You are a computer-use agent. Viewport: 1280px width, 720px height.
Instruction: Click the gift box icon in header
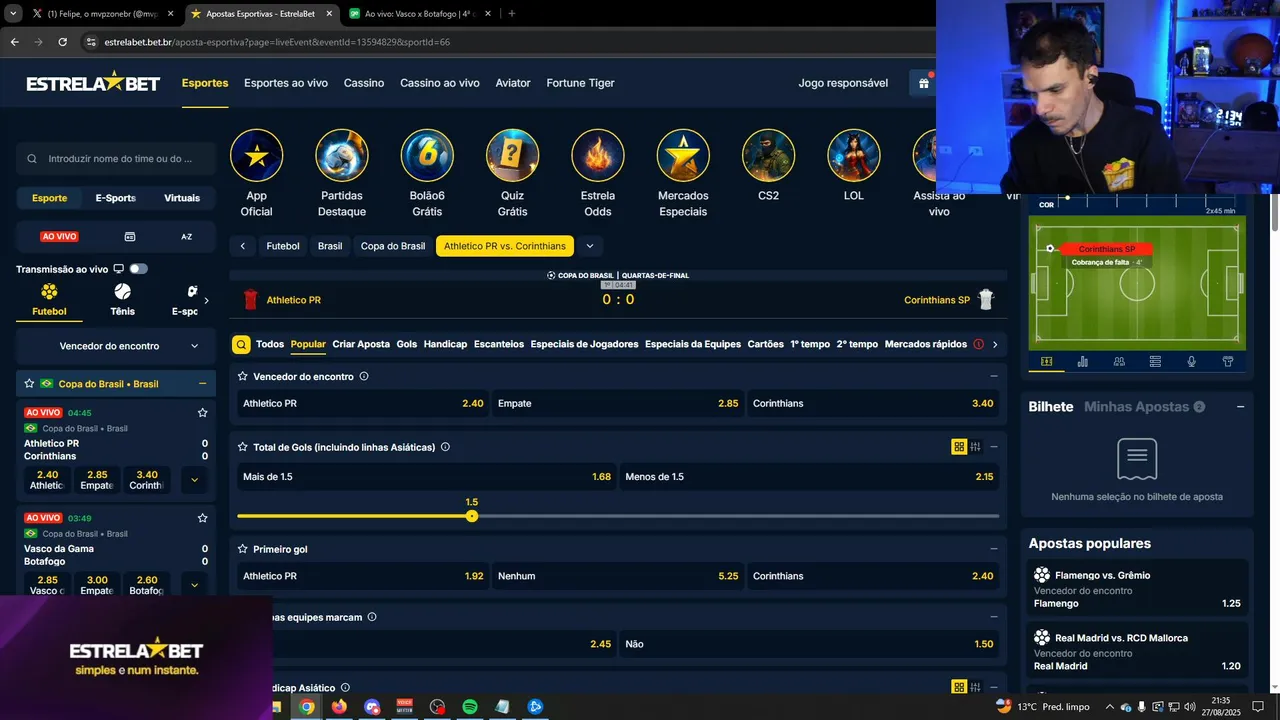(x=924, y=83)
